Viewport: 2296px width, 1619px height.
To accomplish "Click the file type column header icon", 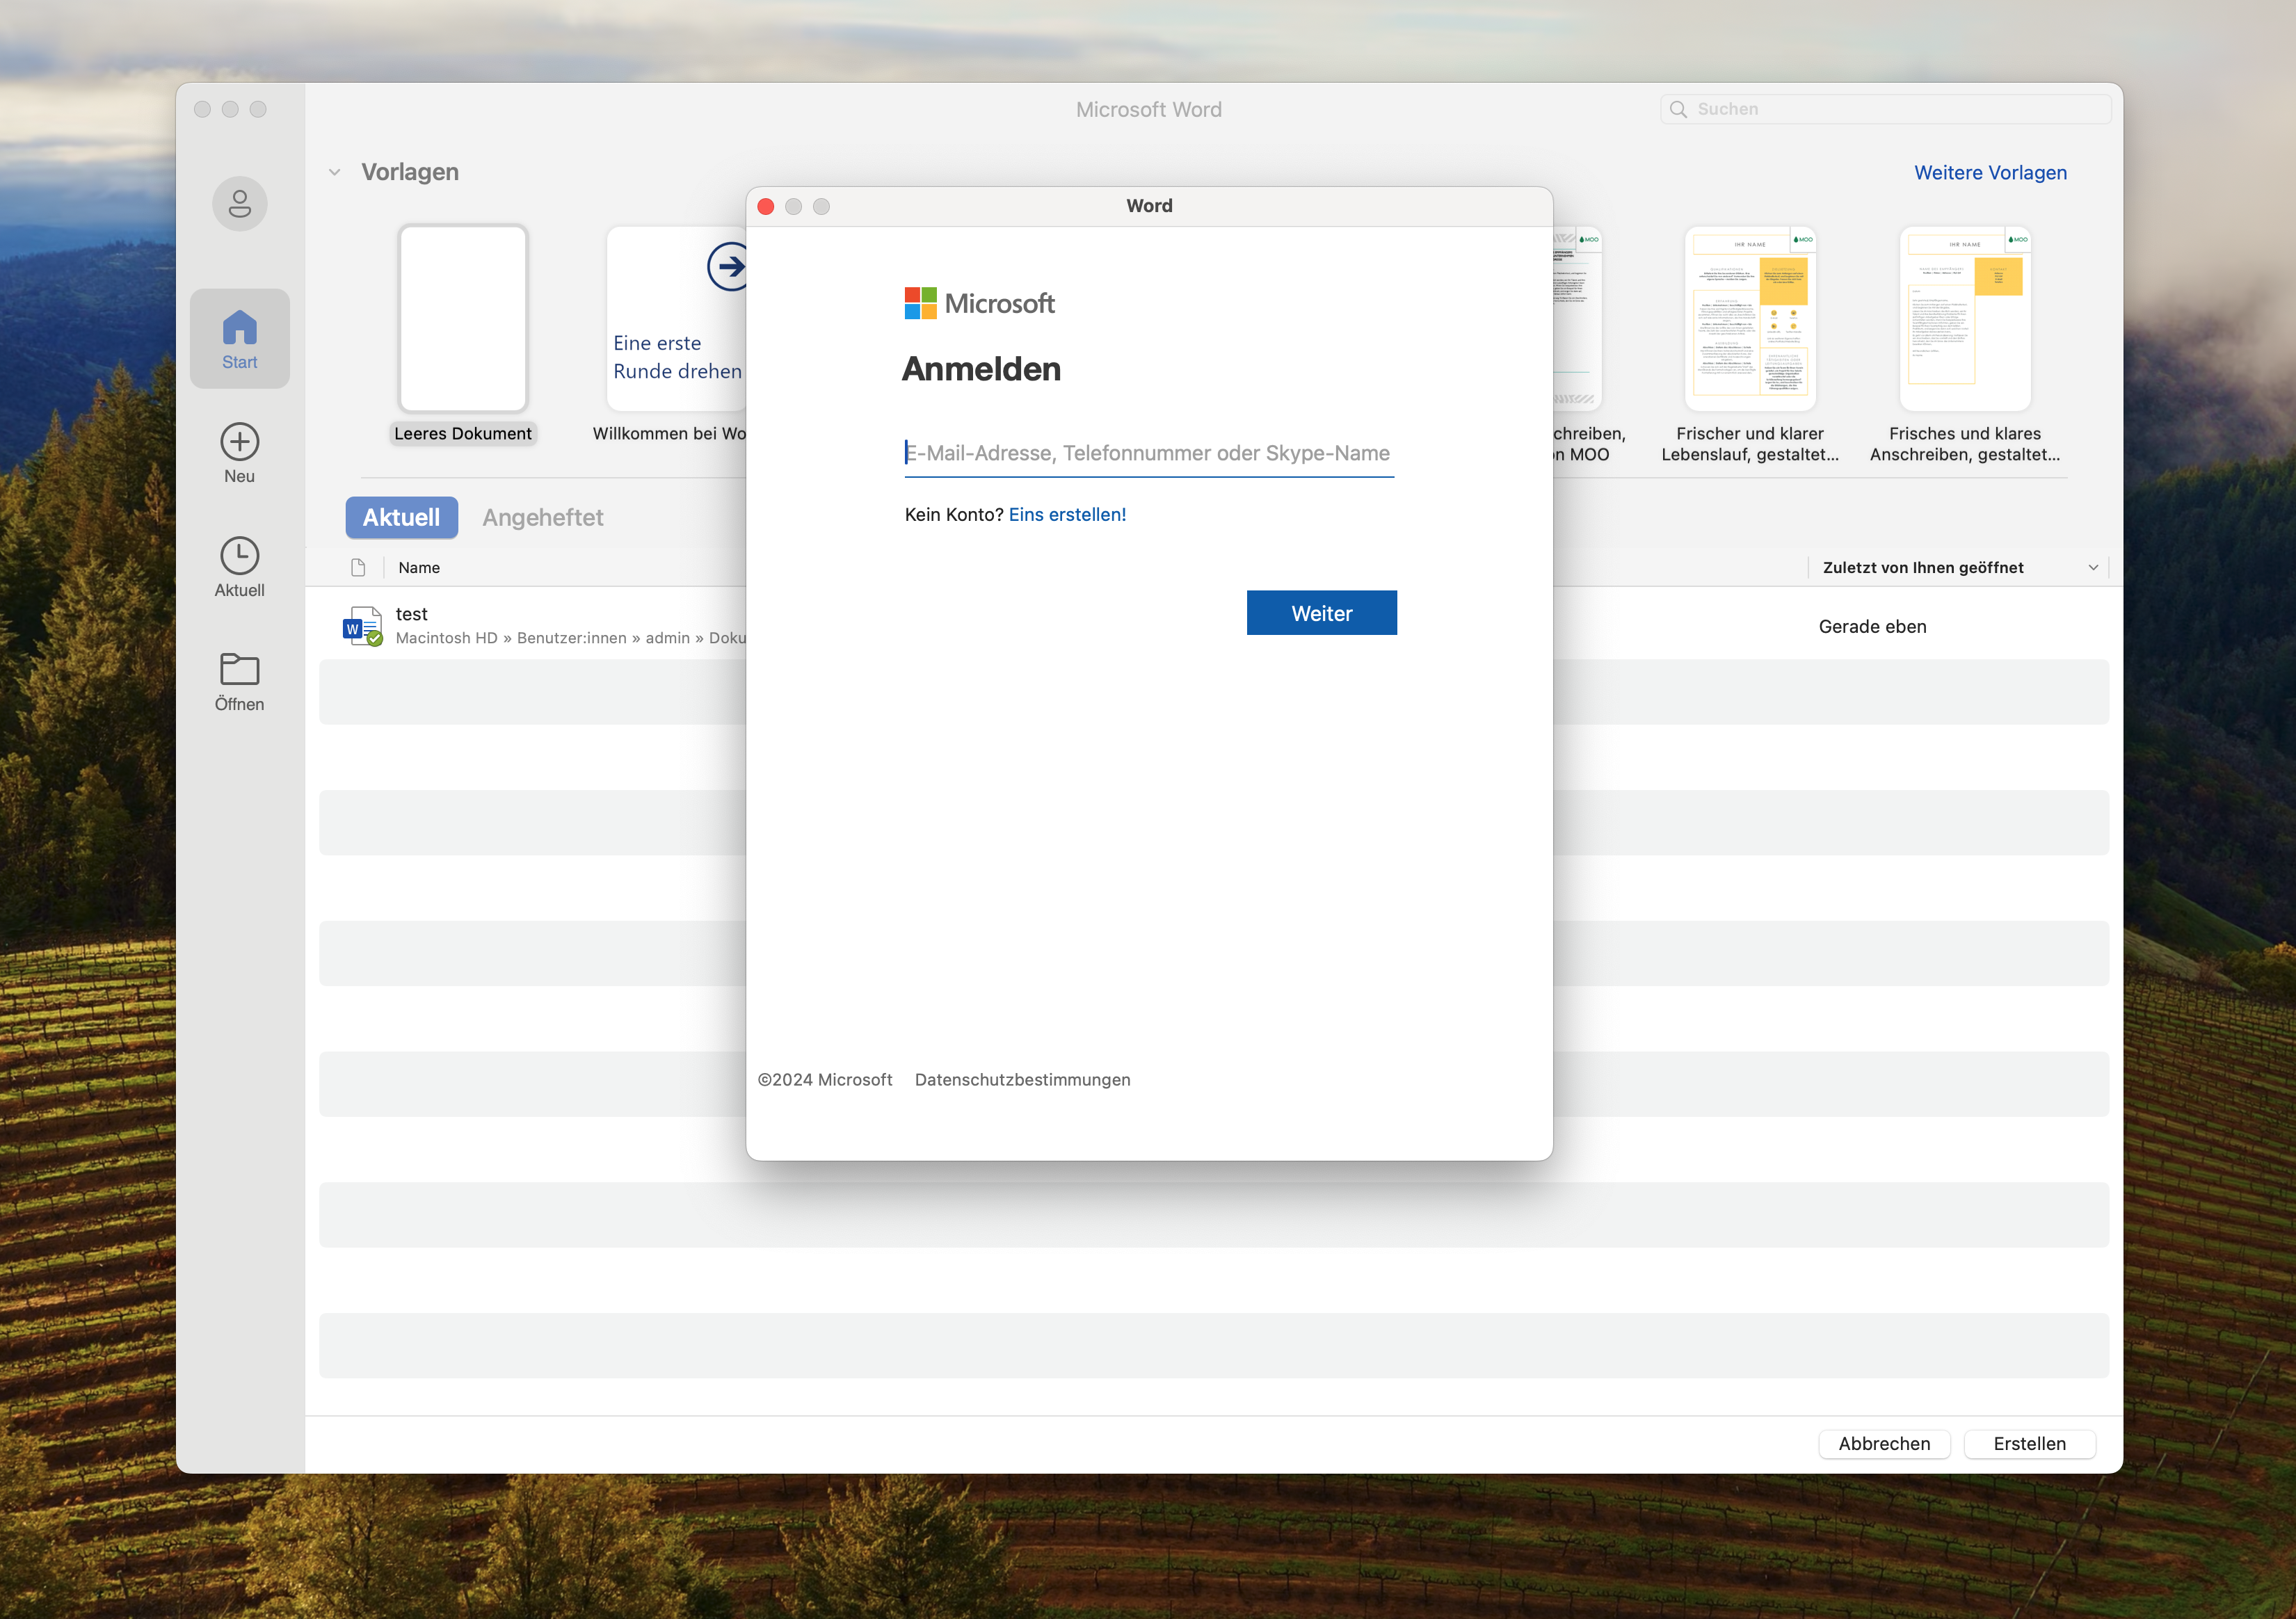I will tap(358, 568).
